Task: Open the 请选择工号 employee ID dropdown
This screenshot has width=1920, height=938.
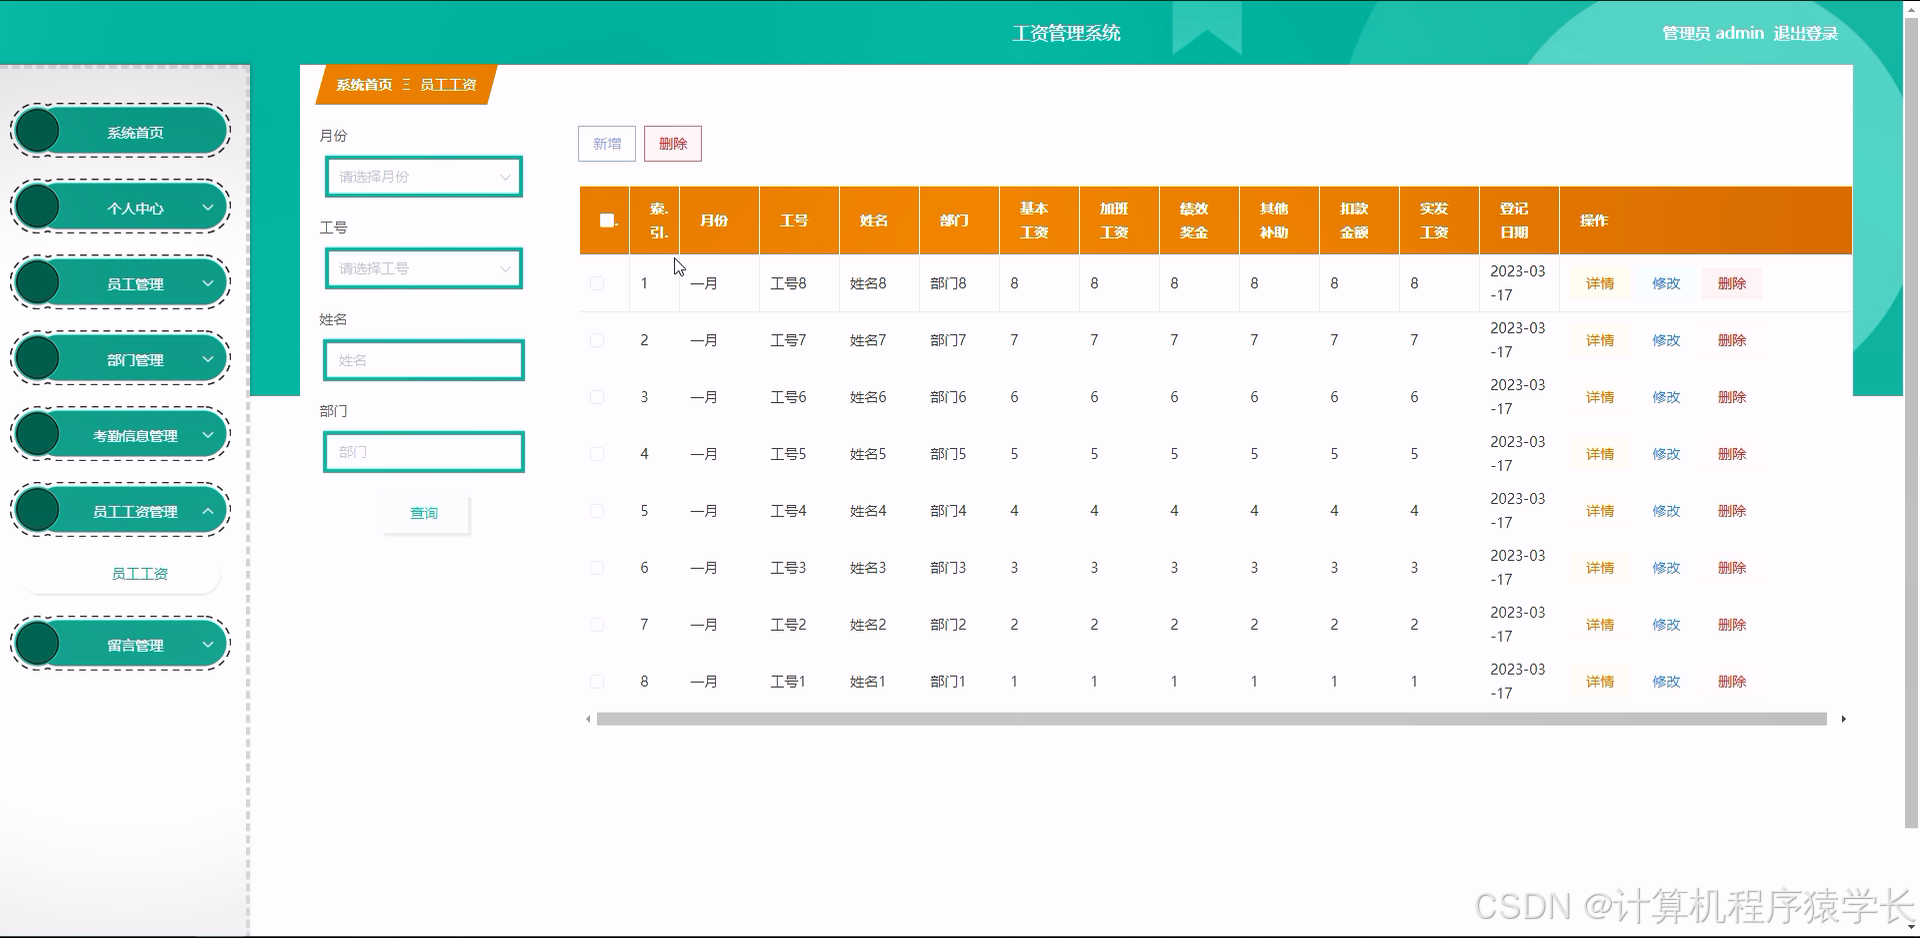Action: pyautogui.click(x=424, y=269)
